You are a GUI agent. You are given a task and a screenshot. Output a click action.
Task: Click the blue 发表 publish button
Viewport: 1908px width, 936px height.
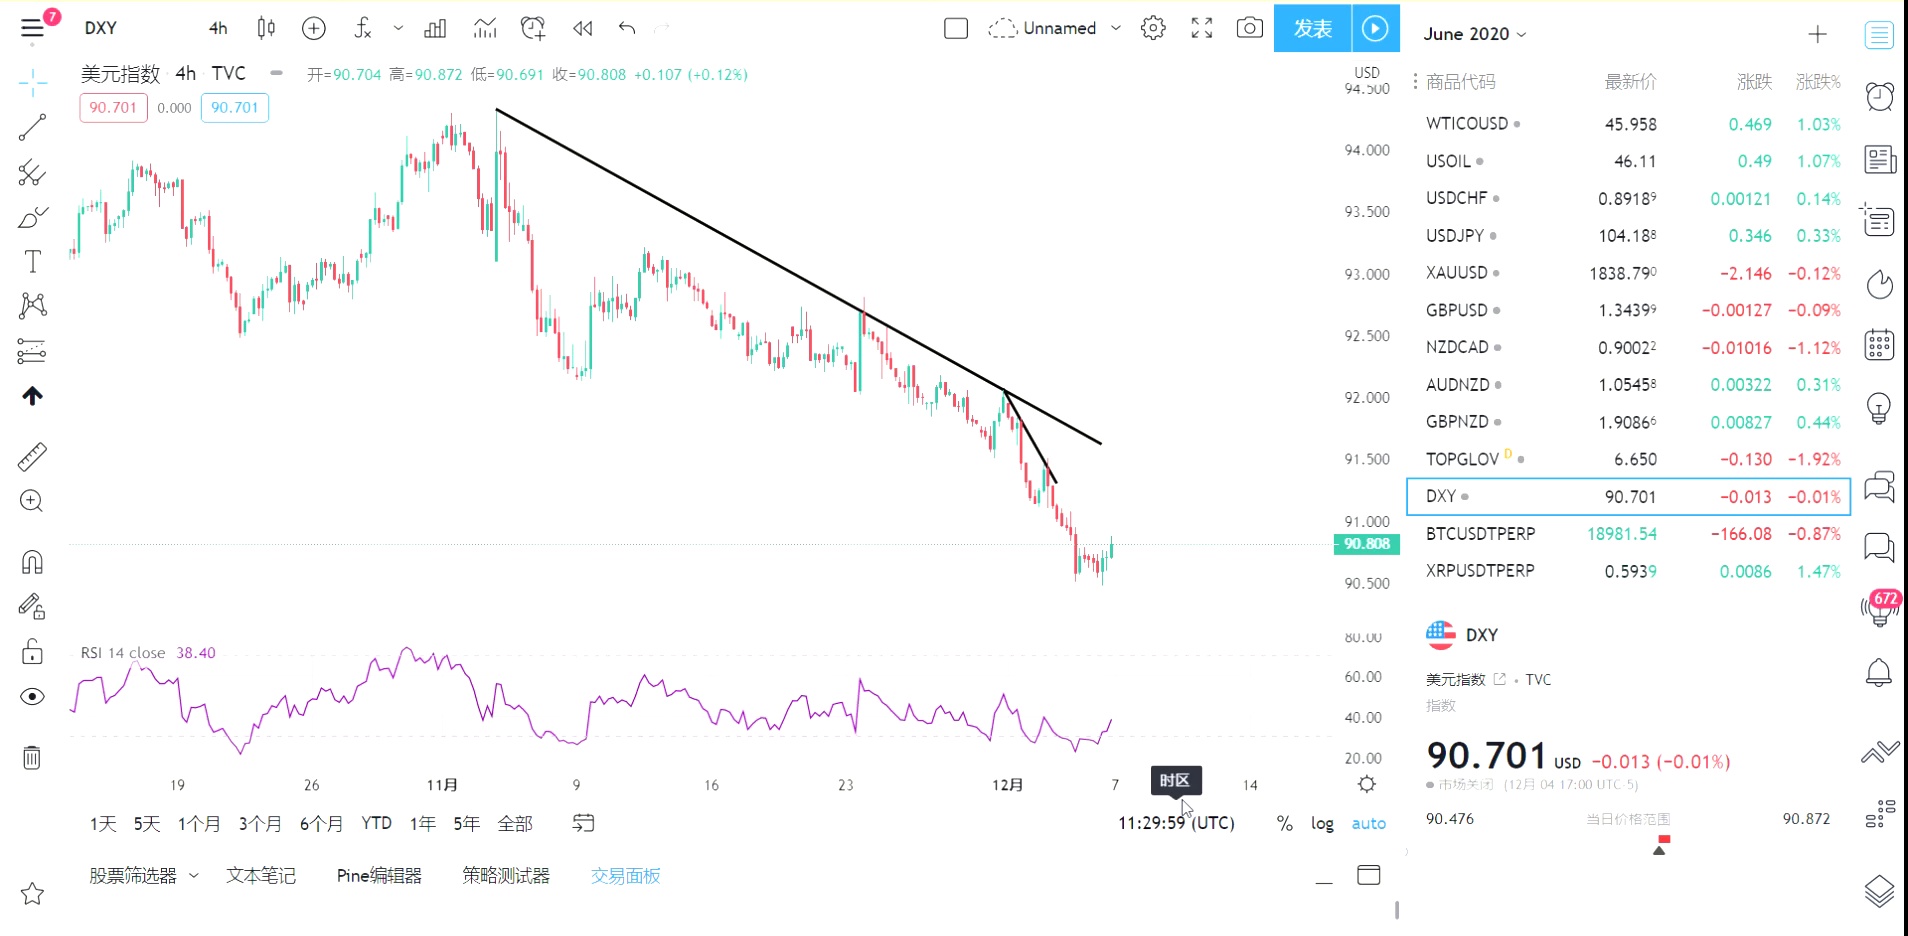click(x=1312, y=28)
